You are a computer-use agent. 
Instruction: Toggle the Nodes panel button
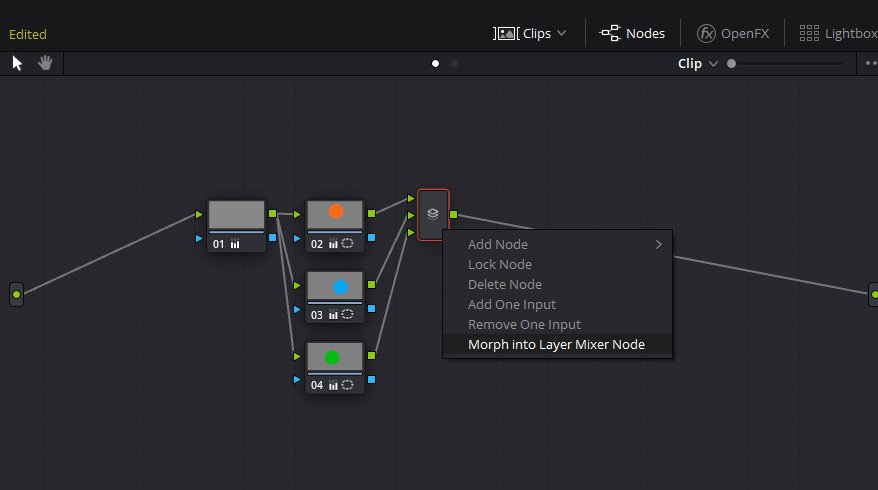click(632, 34)
